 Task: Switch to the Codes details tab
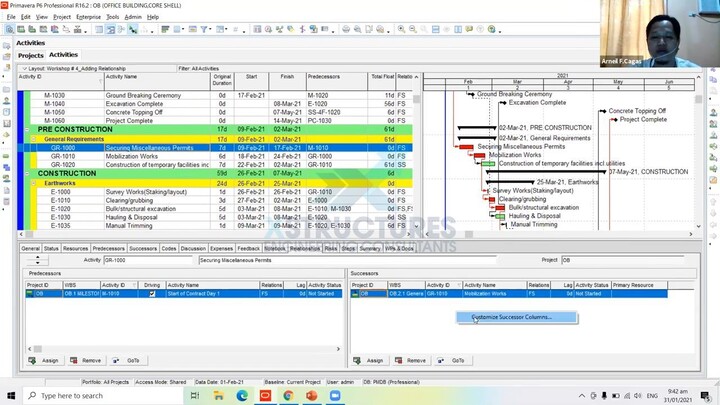(169, 248)
